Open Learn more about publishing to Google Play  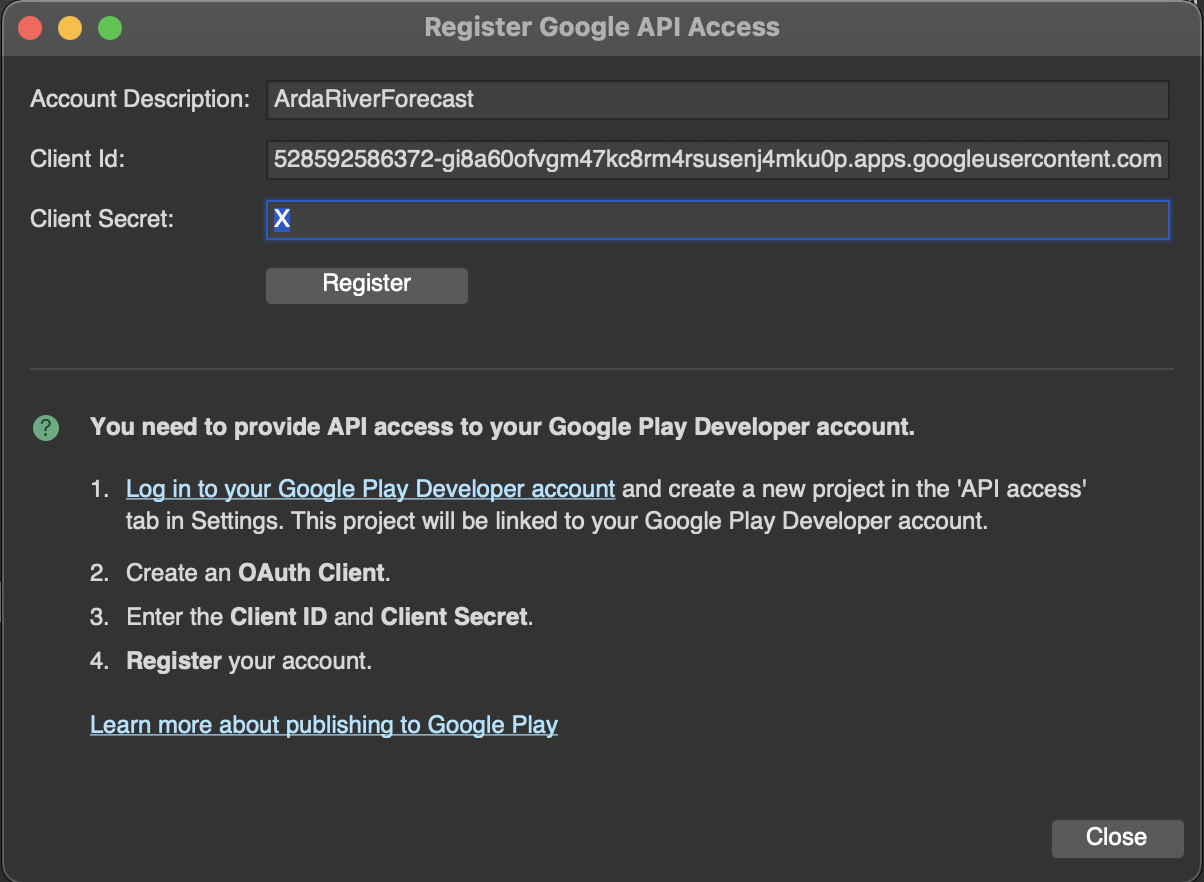[x=324, y=725]
